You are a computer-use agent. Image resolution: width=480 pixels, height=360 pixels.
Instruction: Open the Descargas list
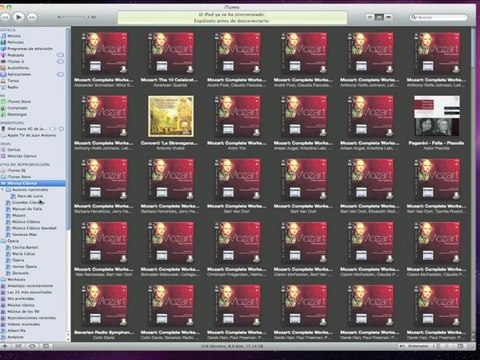click(17, 114)
